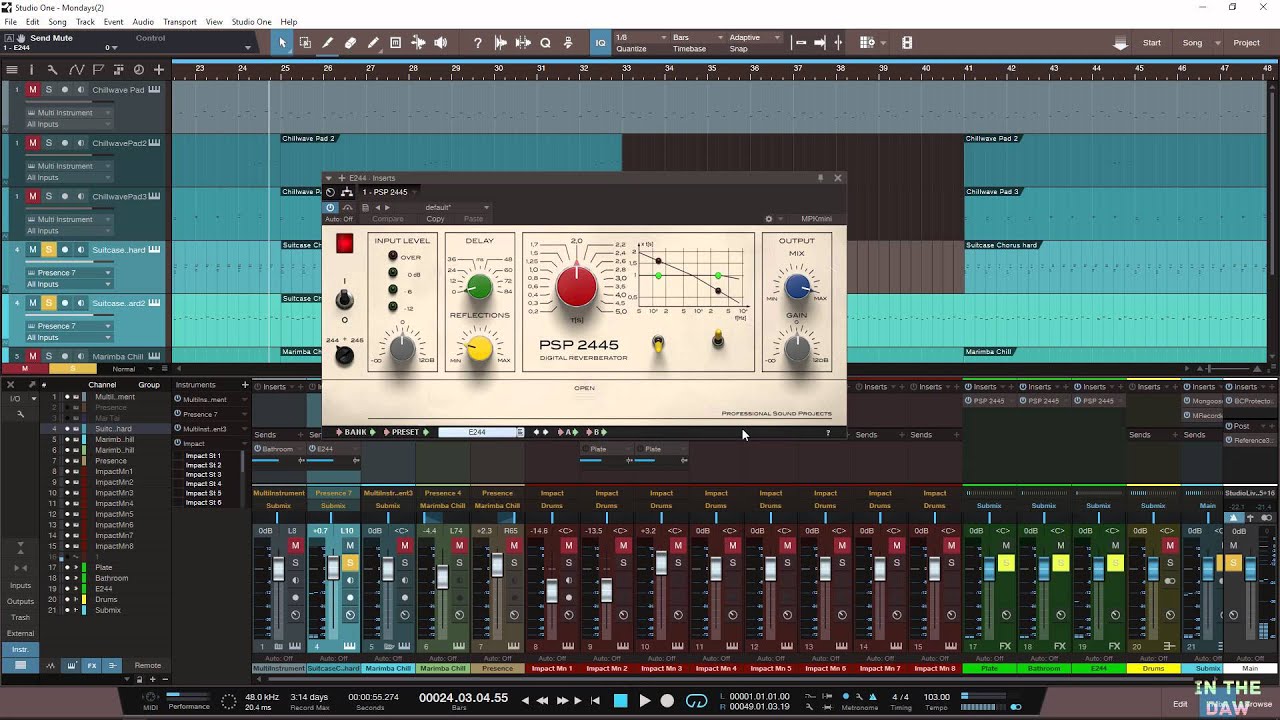Viewport: 1280px width, 720px height.
Task: Click the Stop button in the transport
Action: [620, 701]
